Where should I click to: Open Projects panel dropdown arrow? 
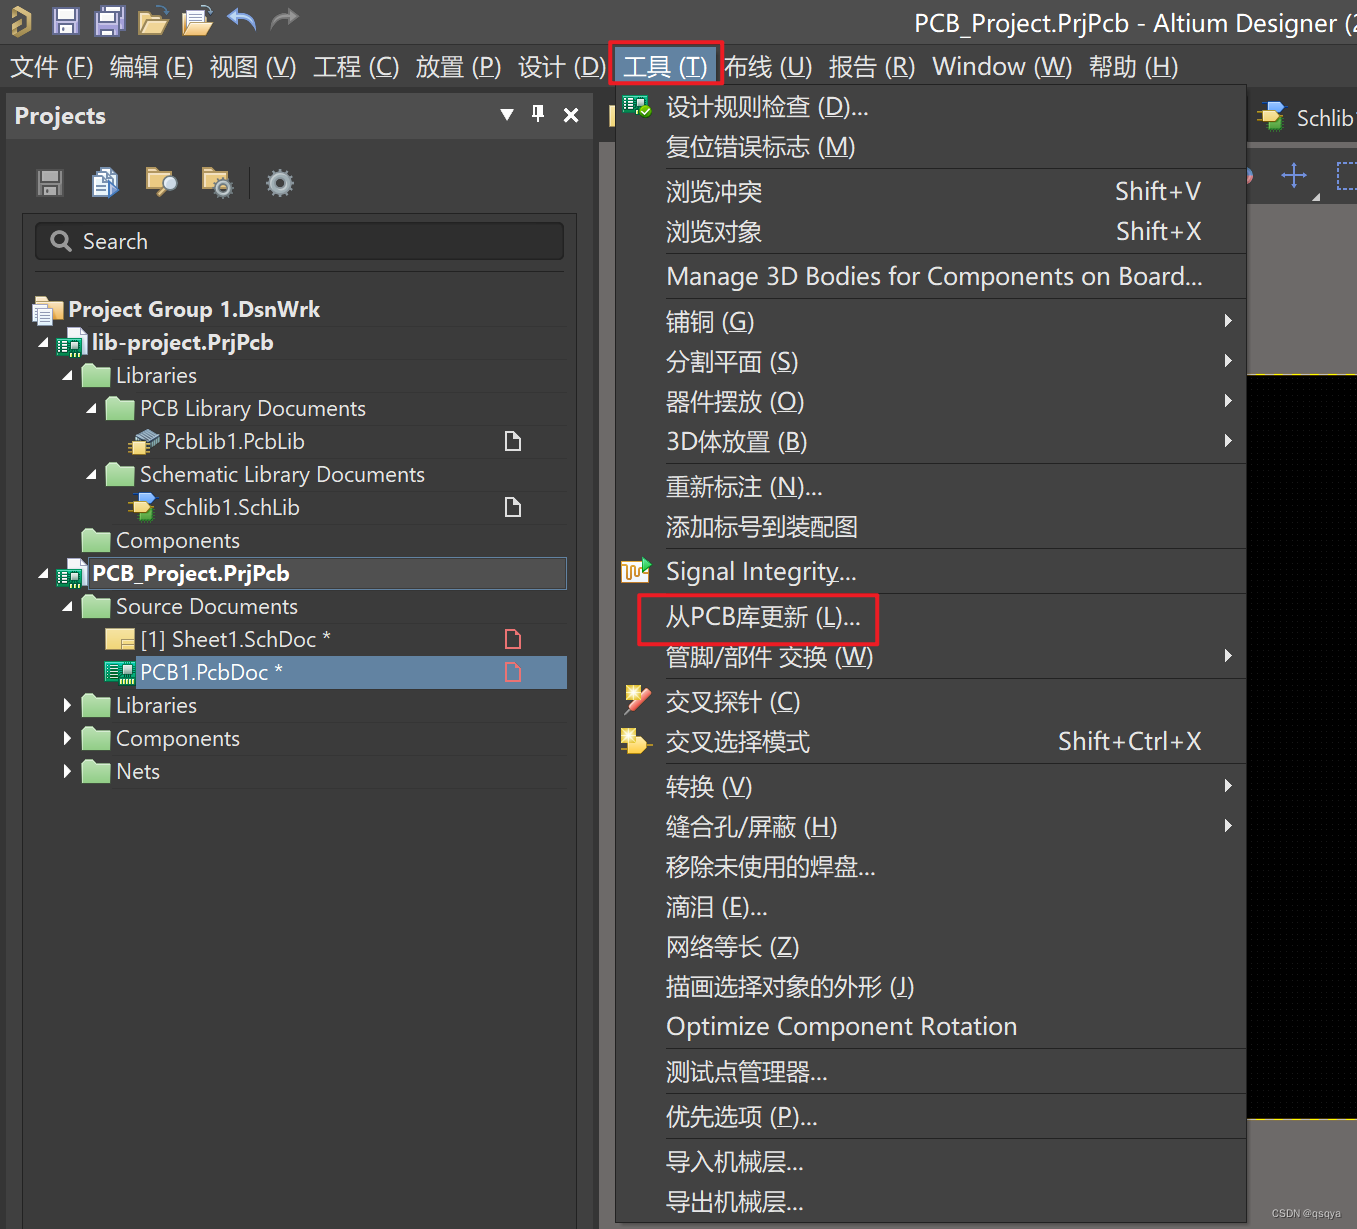point(507,115)
